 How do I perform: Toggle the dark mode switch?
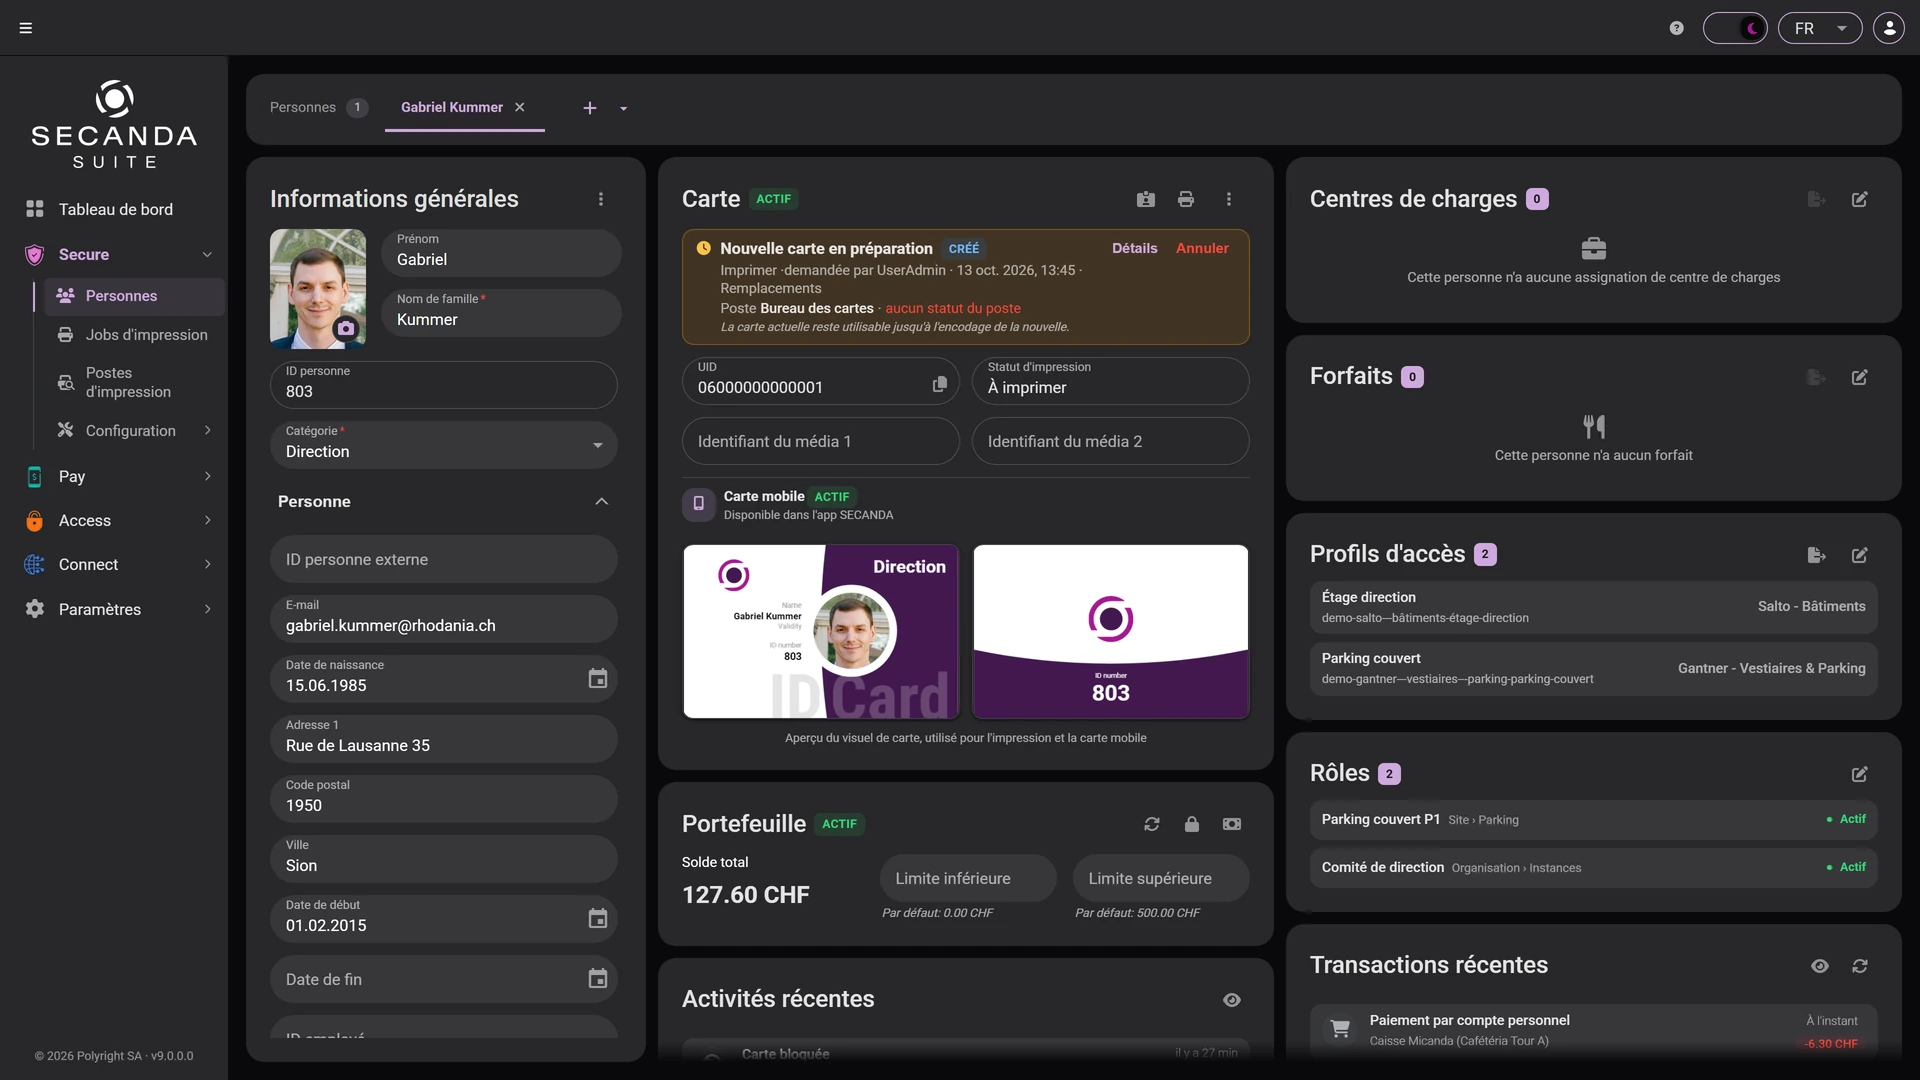coord(1735,28)
